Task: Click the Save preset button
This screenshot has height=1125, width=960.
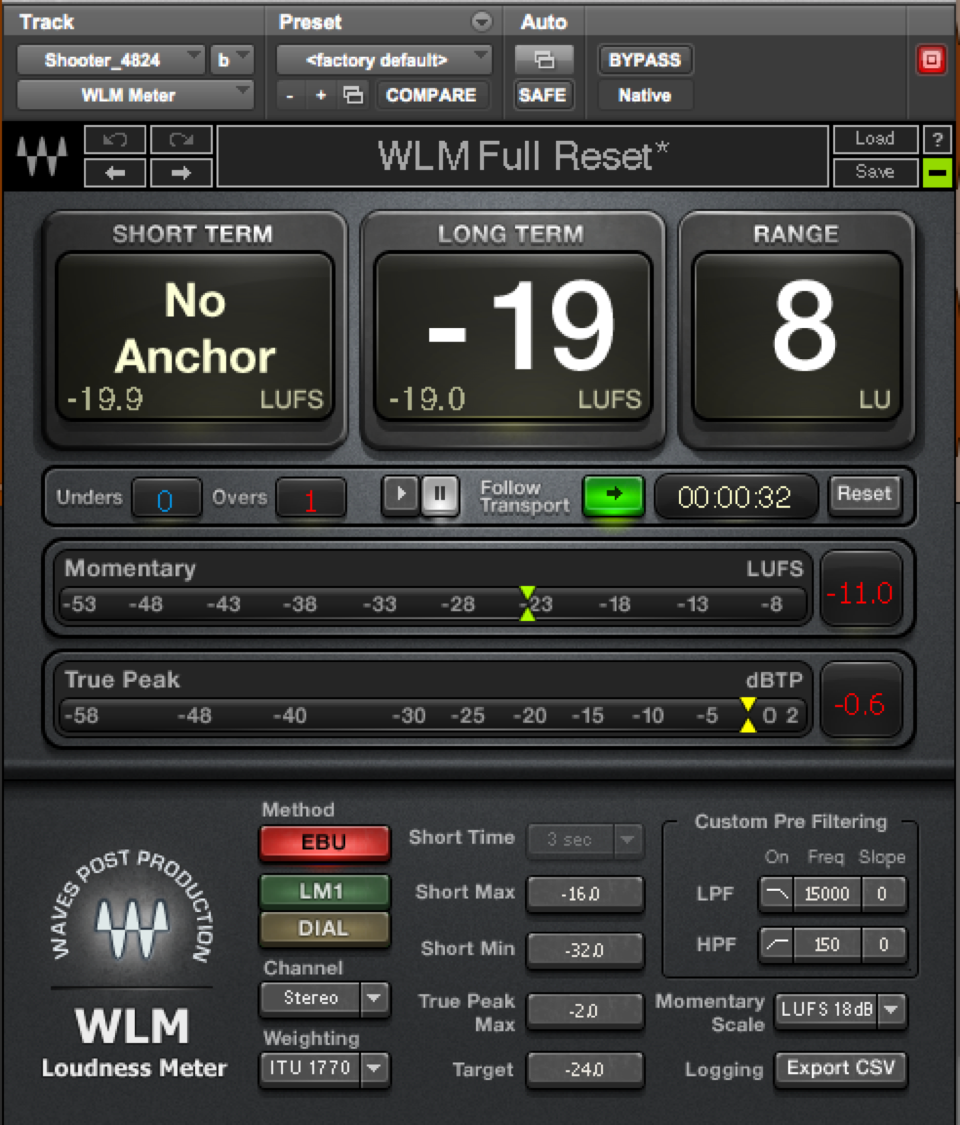Action: pos(875,173)
